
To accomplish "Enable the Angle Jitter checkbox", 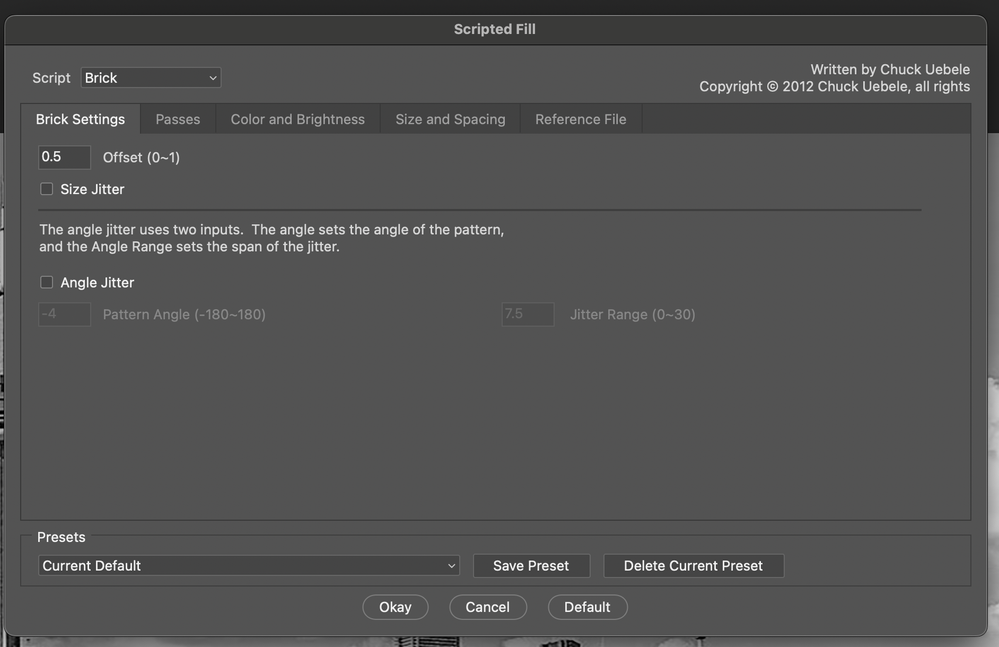I will tap(46, 281).
